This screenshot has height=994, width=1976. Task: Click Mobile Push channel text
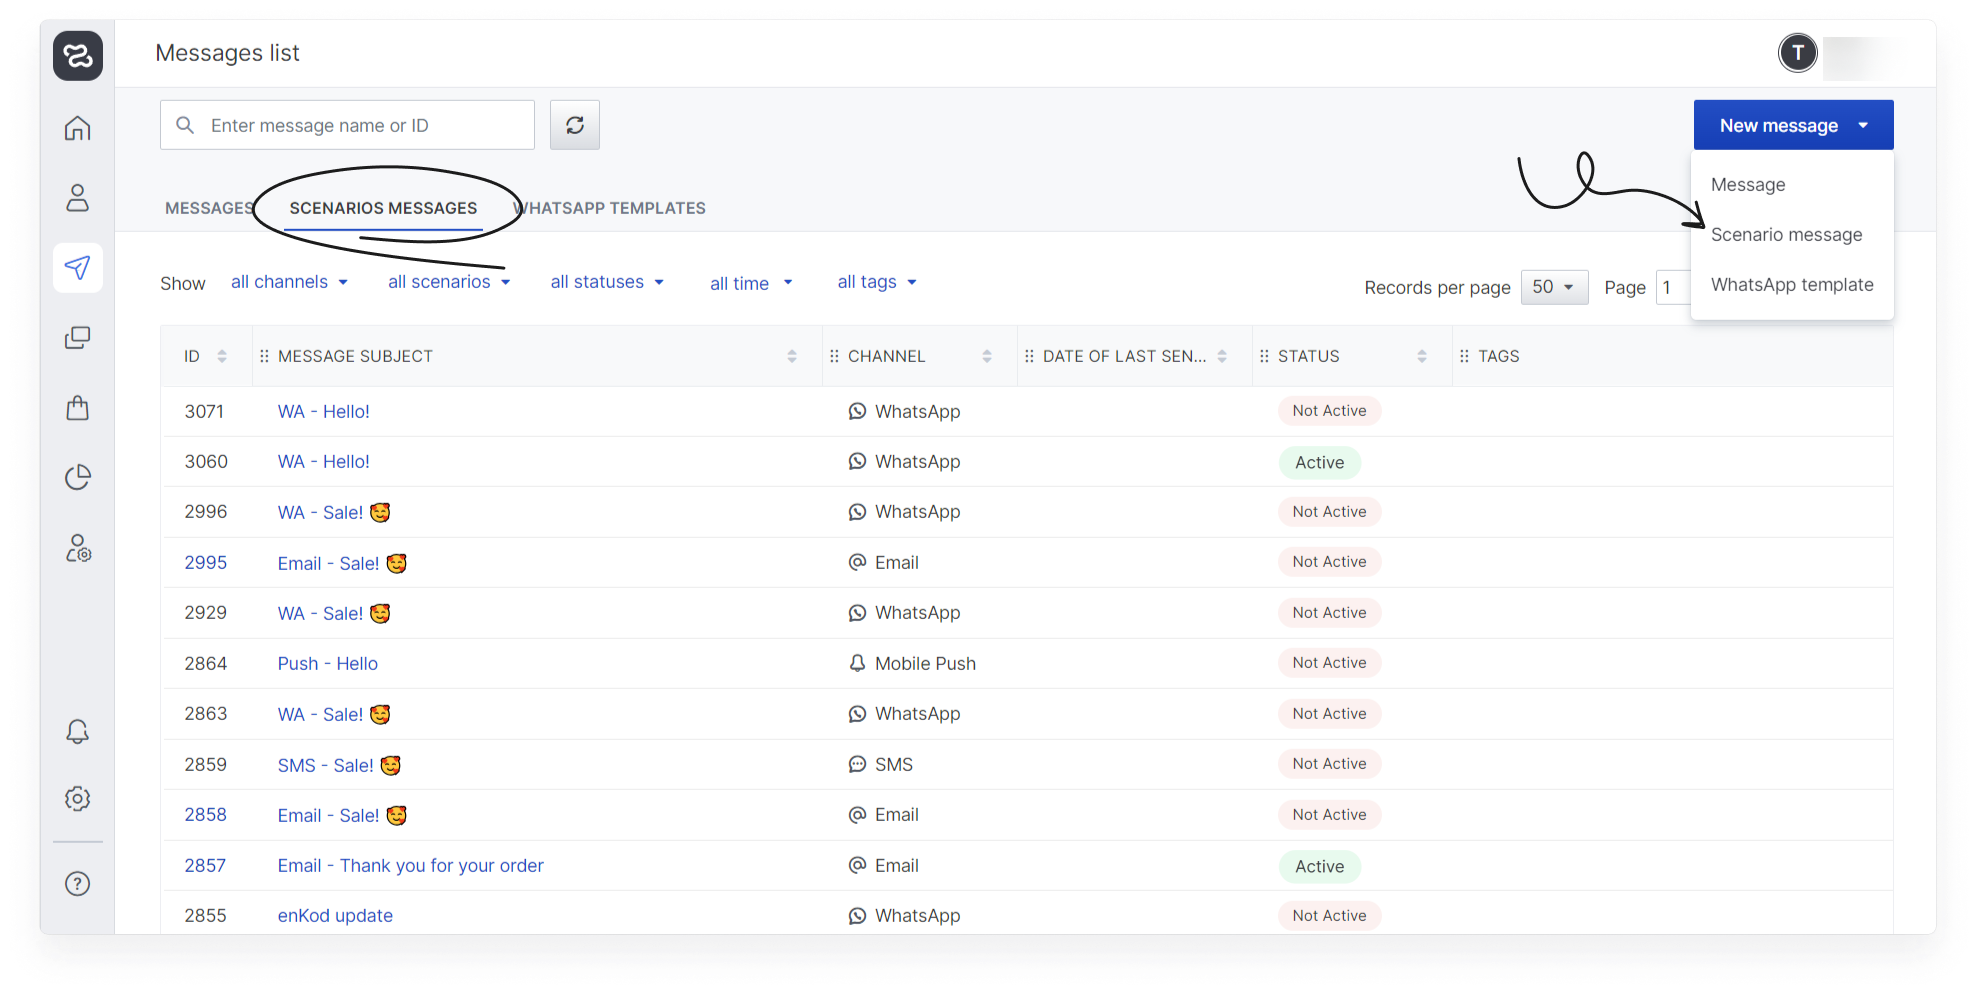coord(926,663)
